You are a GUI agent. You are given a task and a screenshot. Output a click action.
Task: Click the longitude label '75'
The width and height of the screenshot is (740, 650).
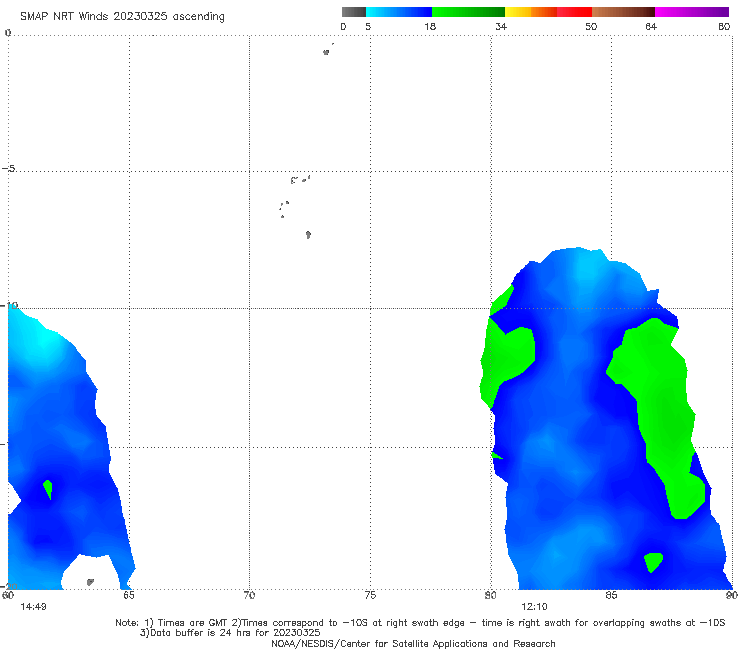pyautogui.click(x=370, y=595)
